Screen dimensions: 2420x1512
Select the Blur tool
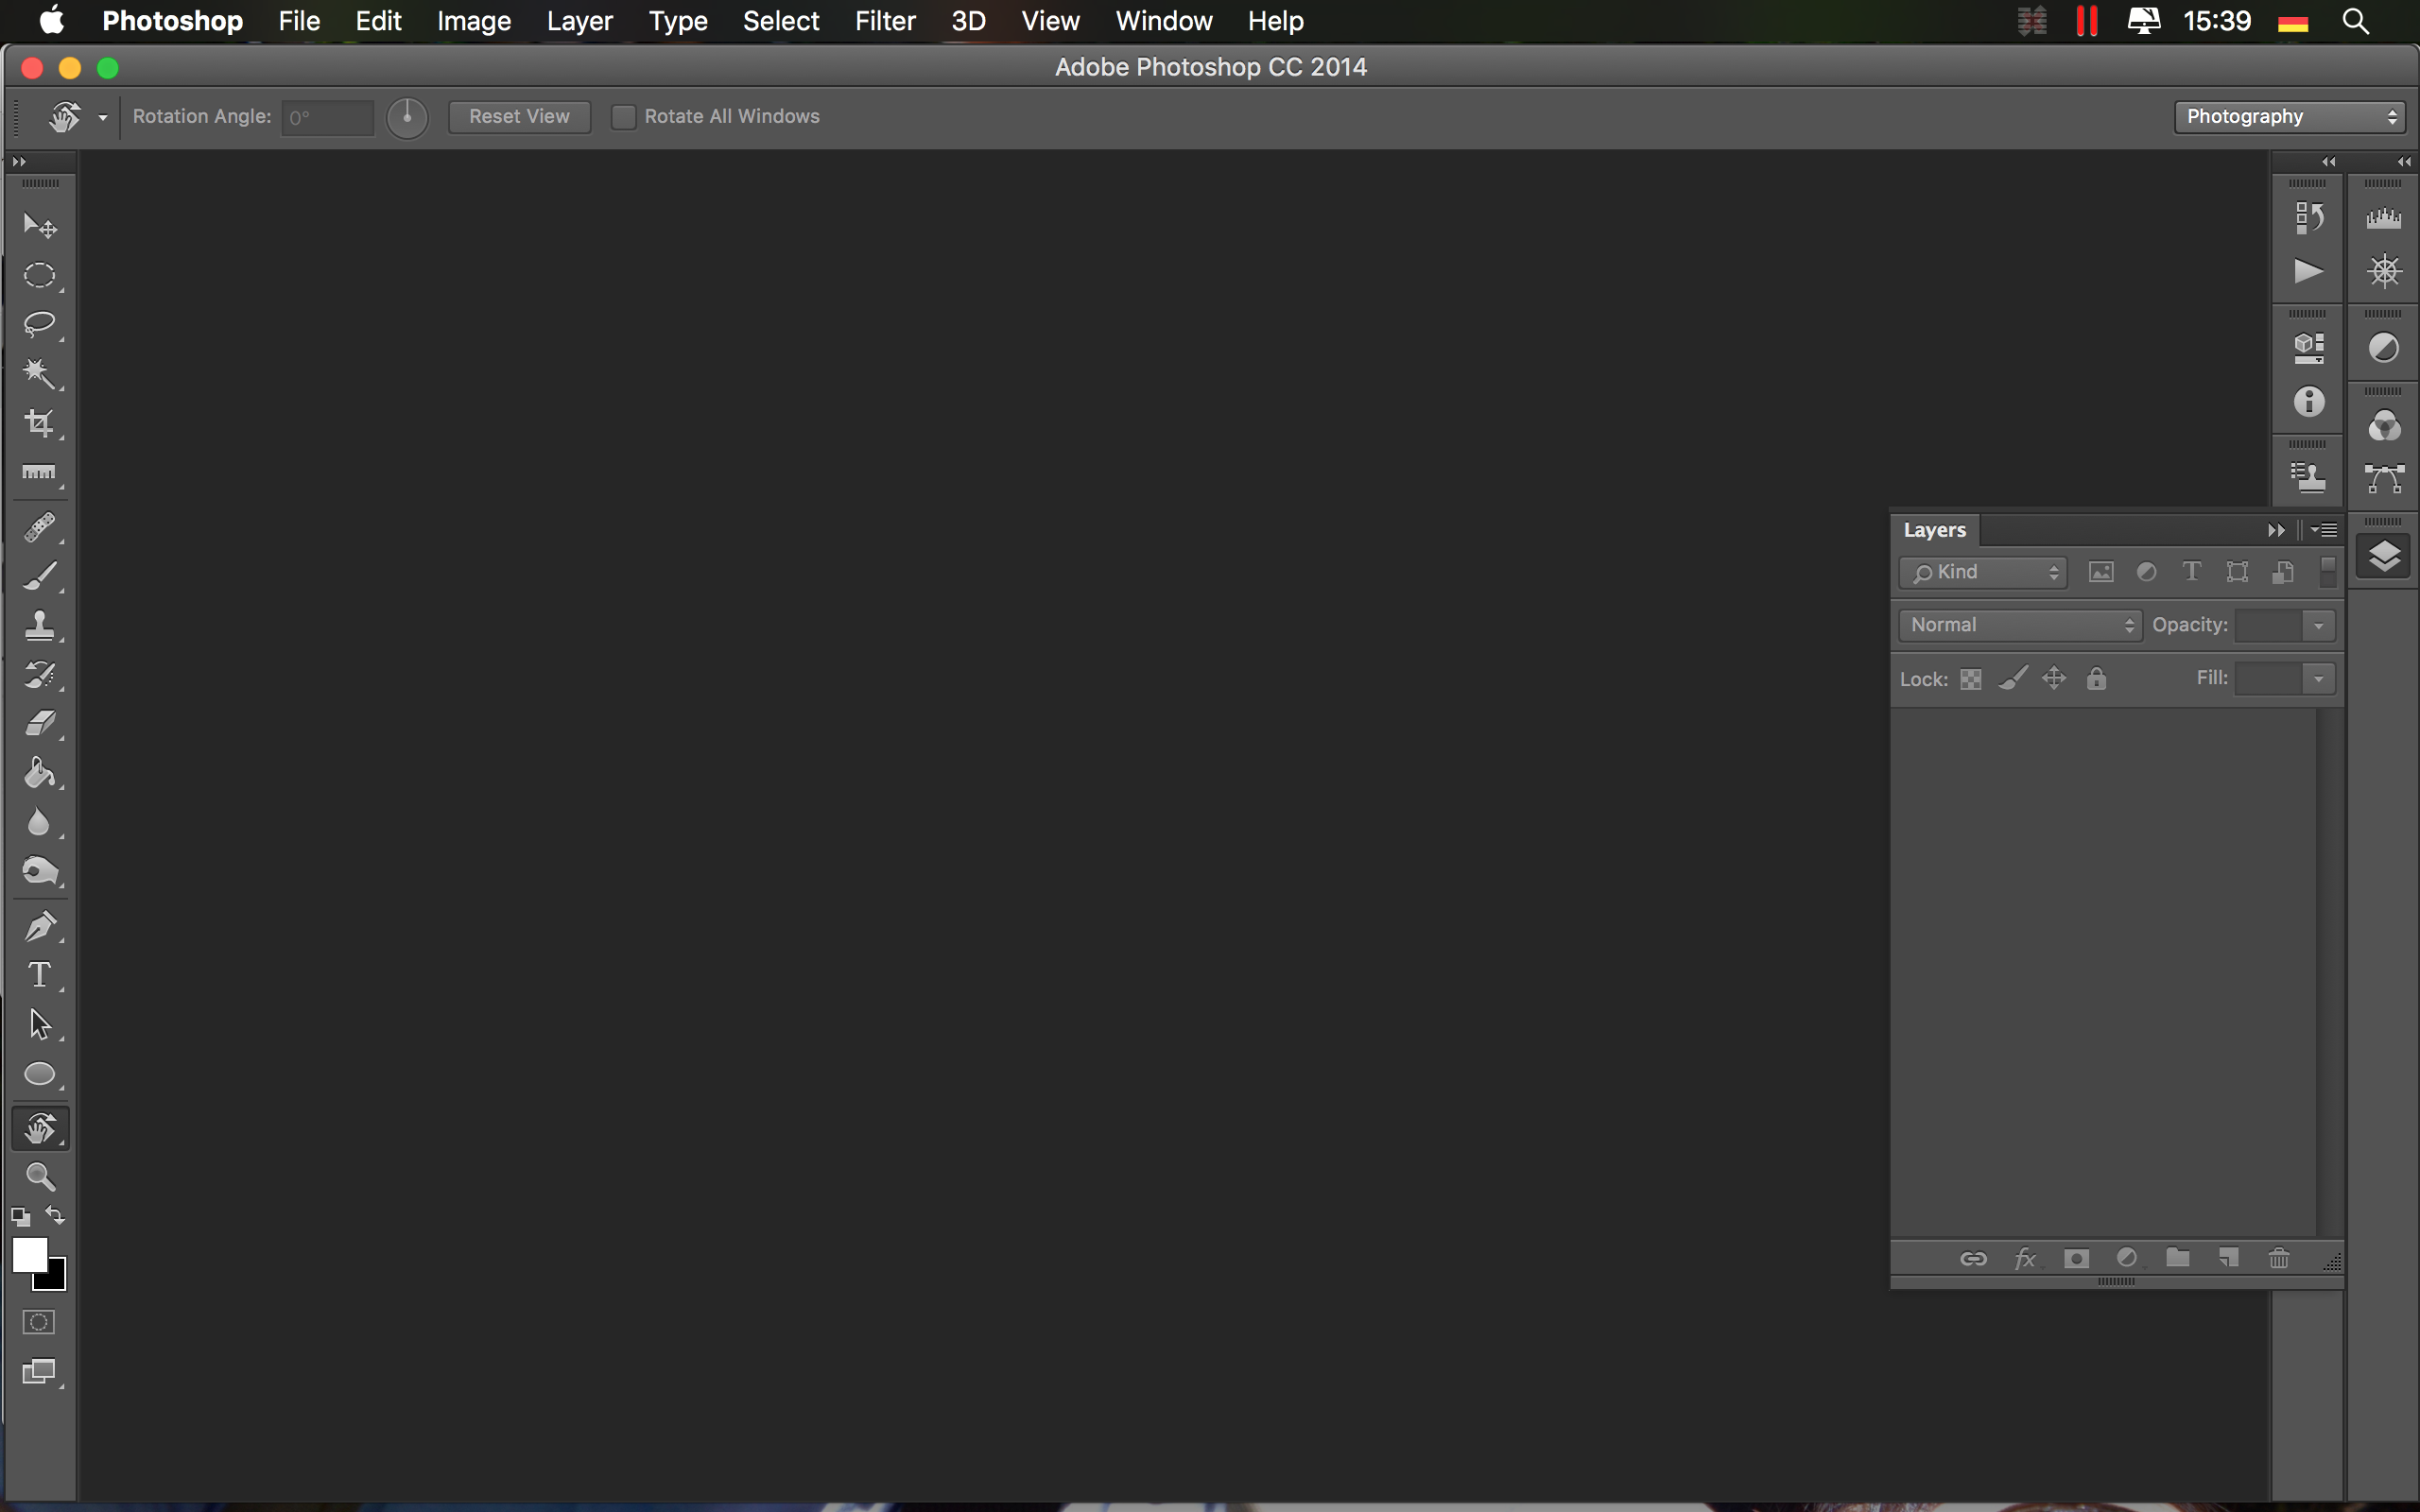(40, 822)
